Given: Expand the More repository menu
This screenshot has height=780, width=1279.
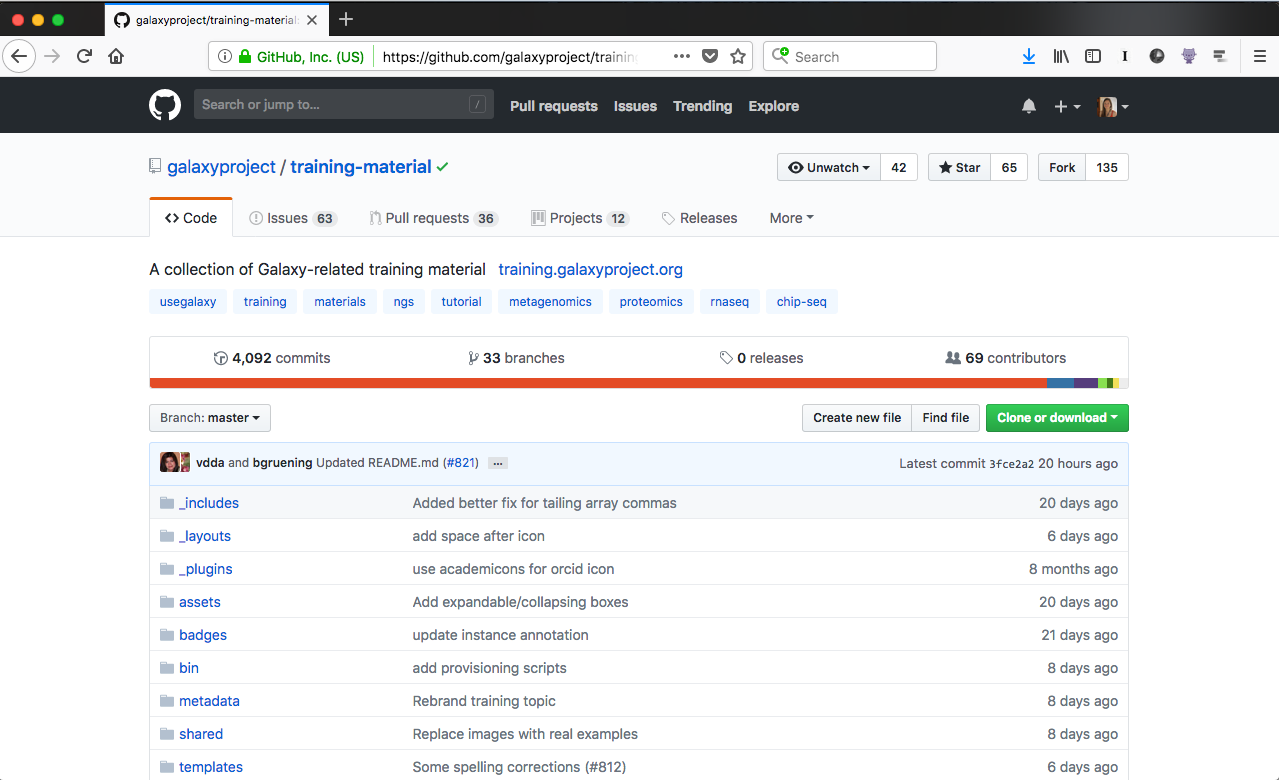Looking at the screenshot, I should (x=791, y=218).
